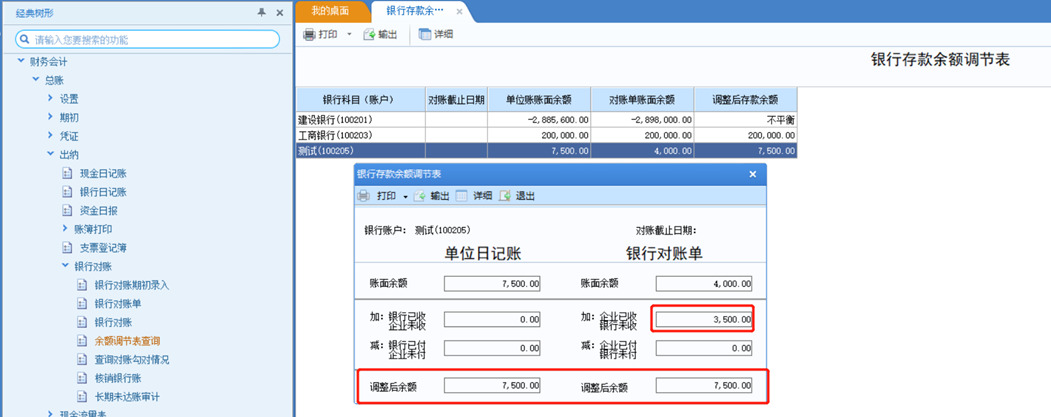Click the 详细 detail icon in main toolbar
The image size is (1051, 417).
click(x=425, y=34)
